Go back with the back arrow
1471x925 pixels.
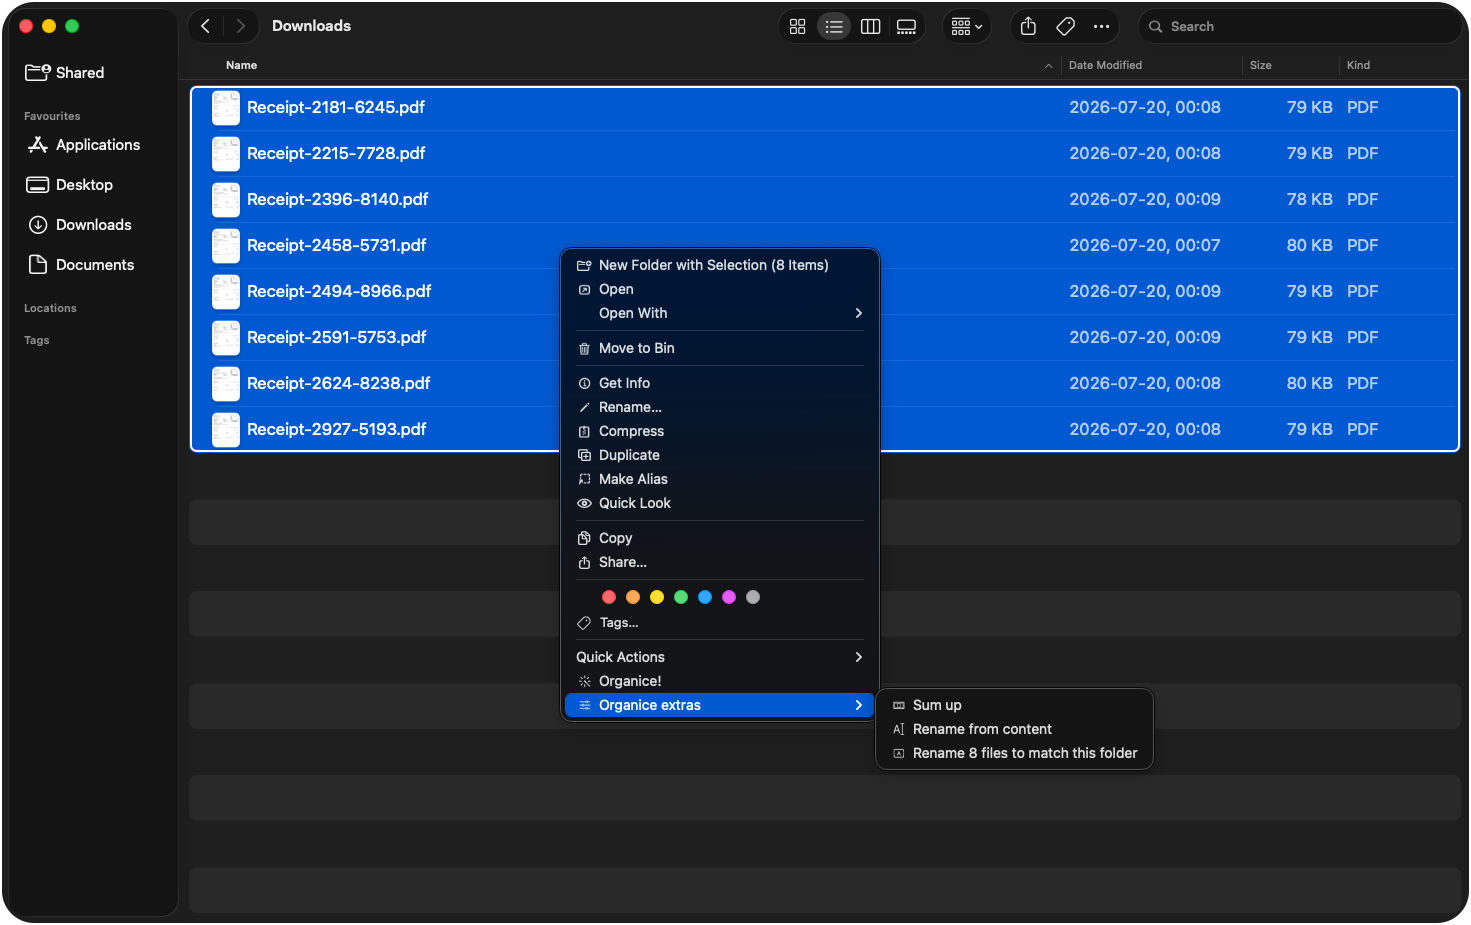pos(206,26)
